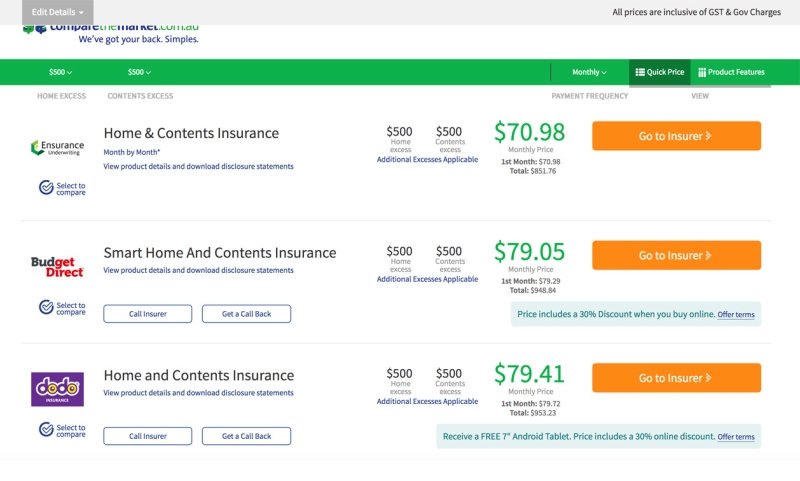800x481 pixels.
Task: Expand the Contents Excess $500 dropdown
Action: pos(139,72)
